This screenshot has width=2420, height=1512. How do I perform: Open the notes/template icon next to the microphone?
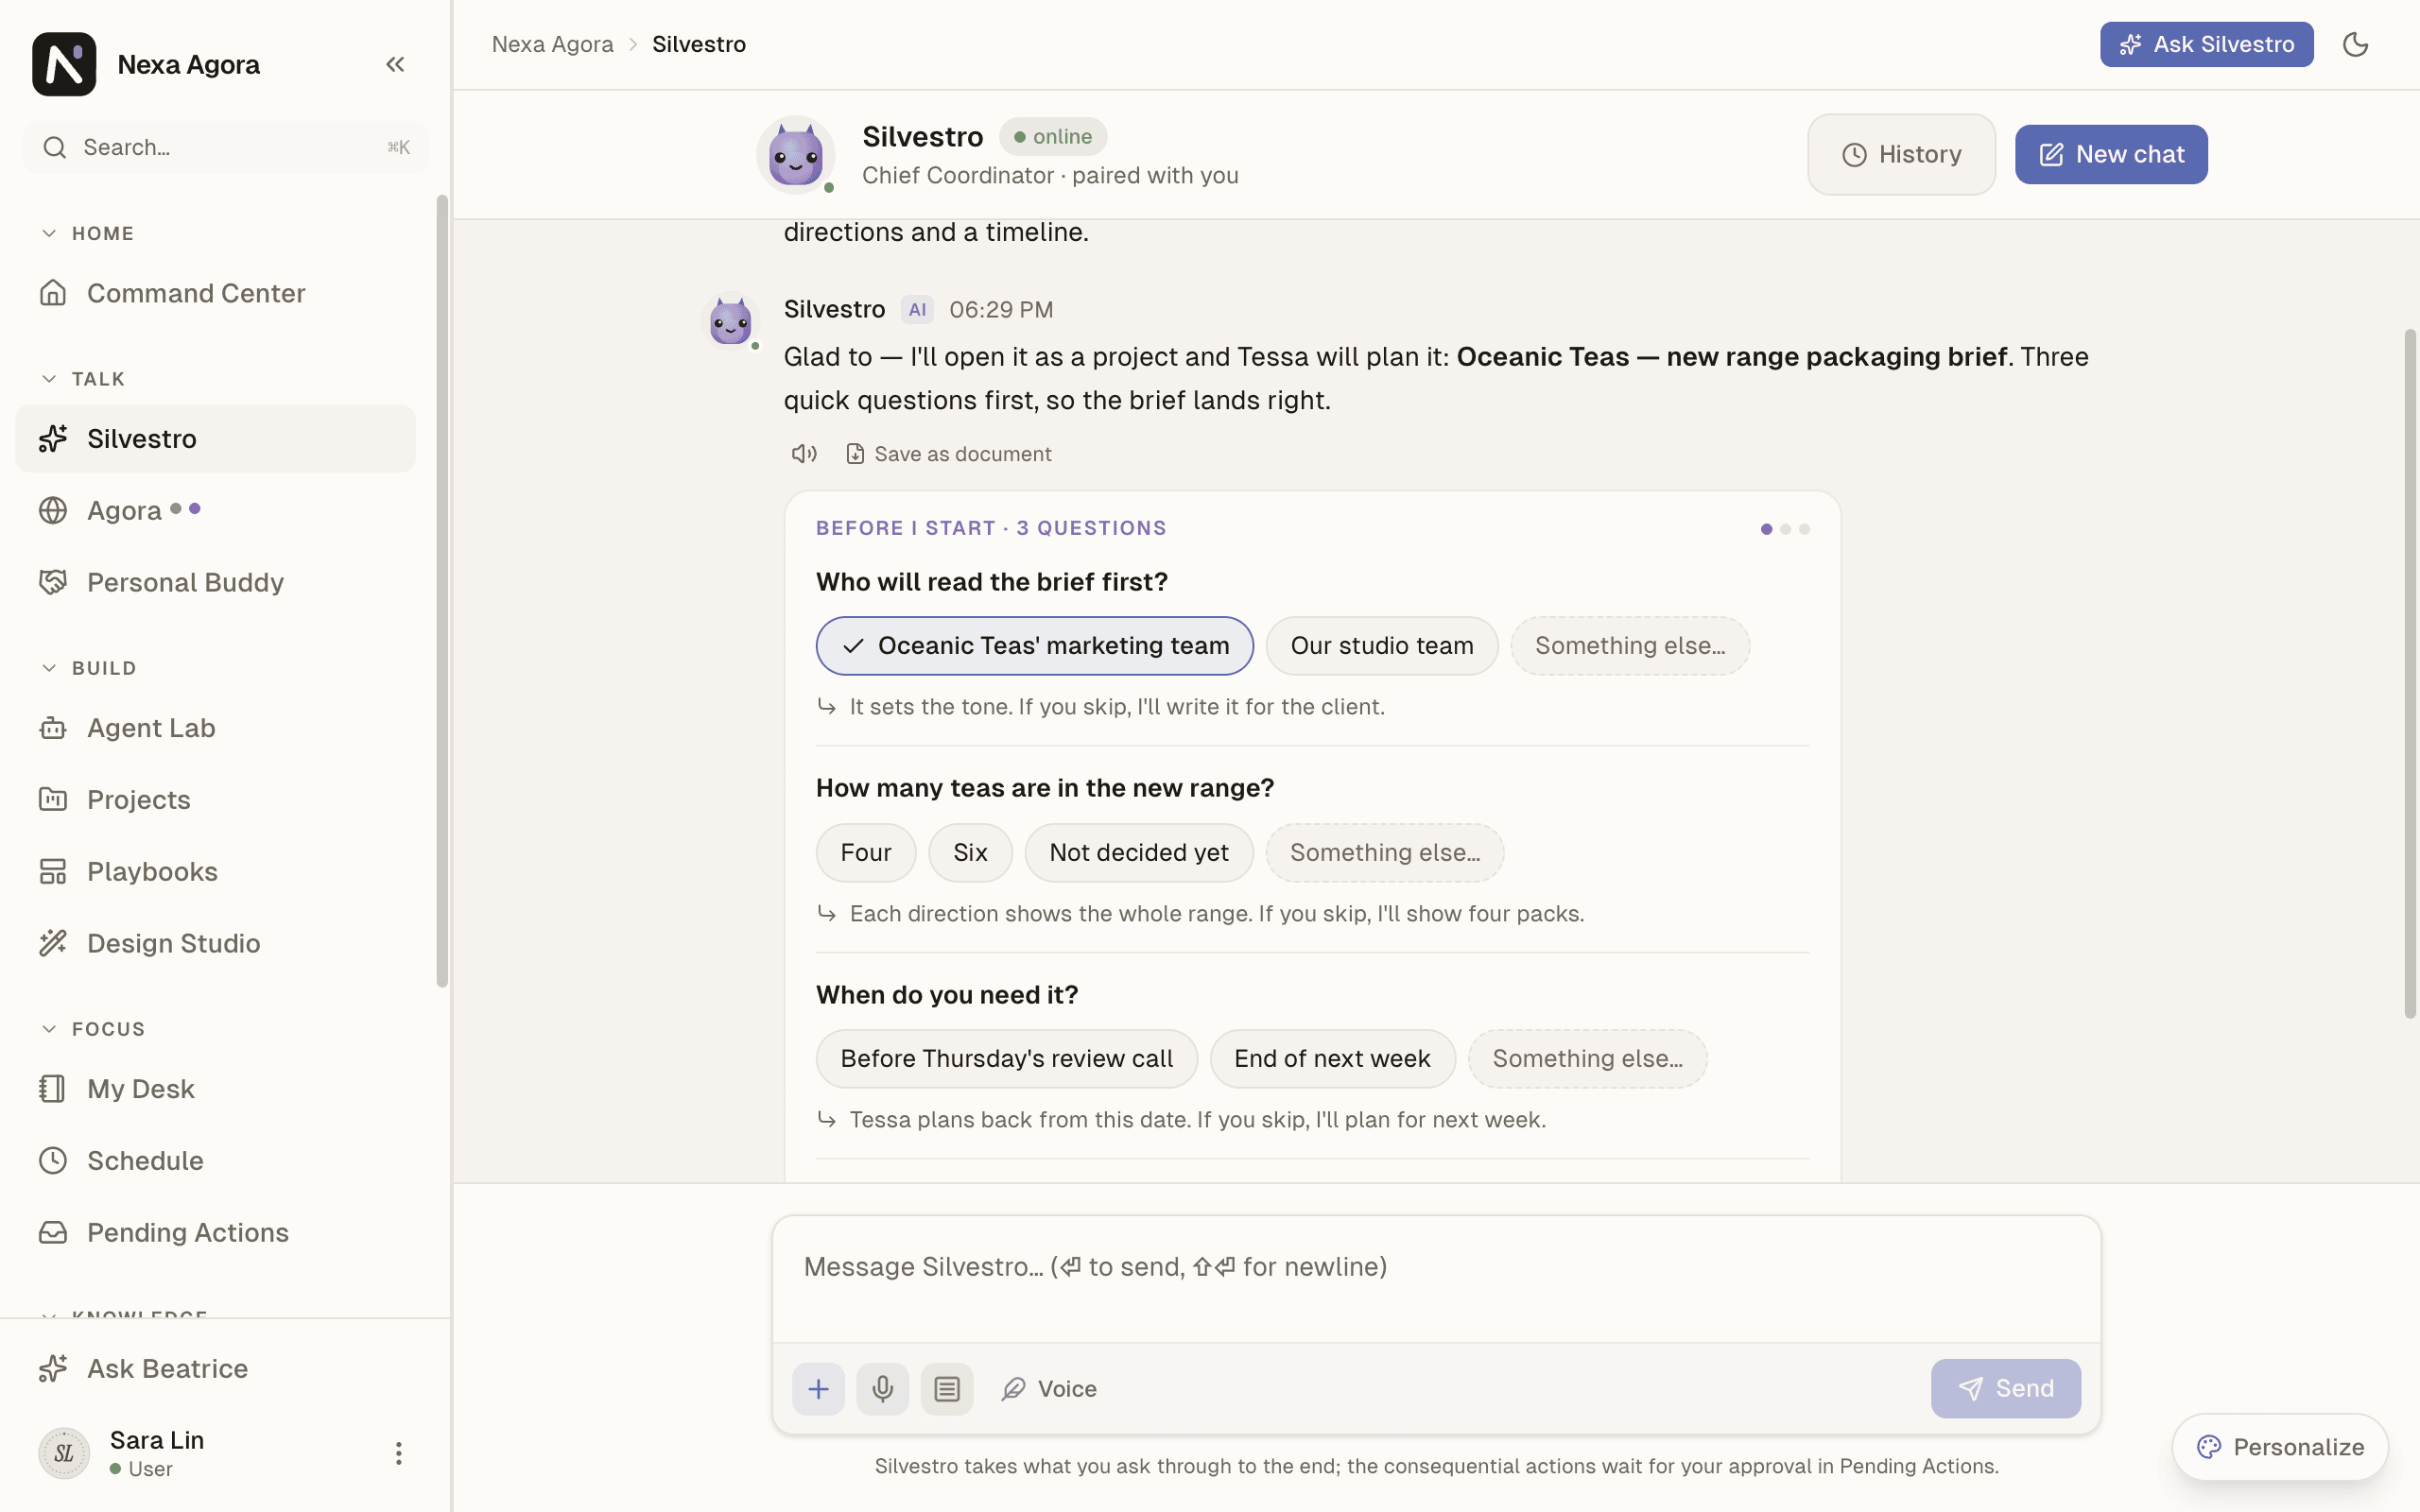coord(947,1388)
